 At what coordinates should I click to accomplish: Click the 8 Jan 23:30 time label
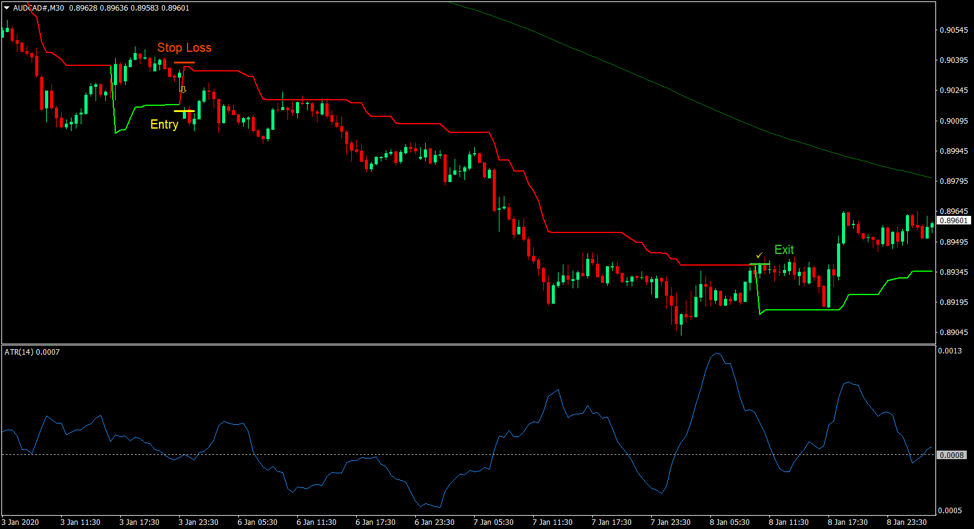(x=908, y=522)
